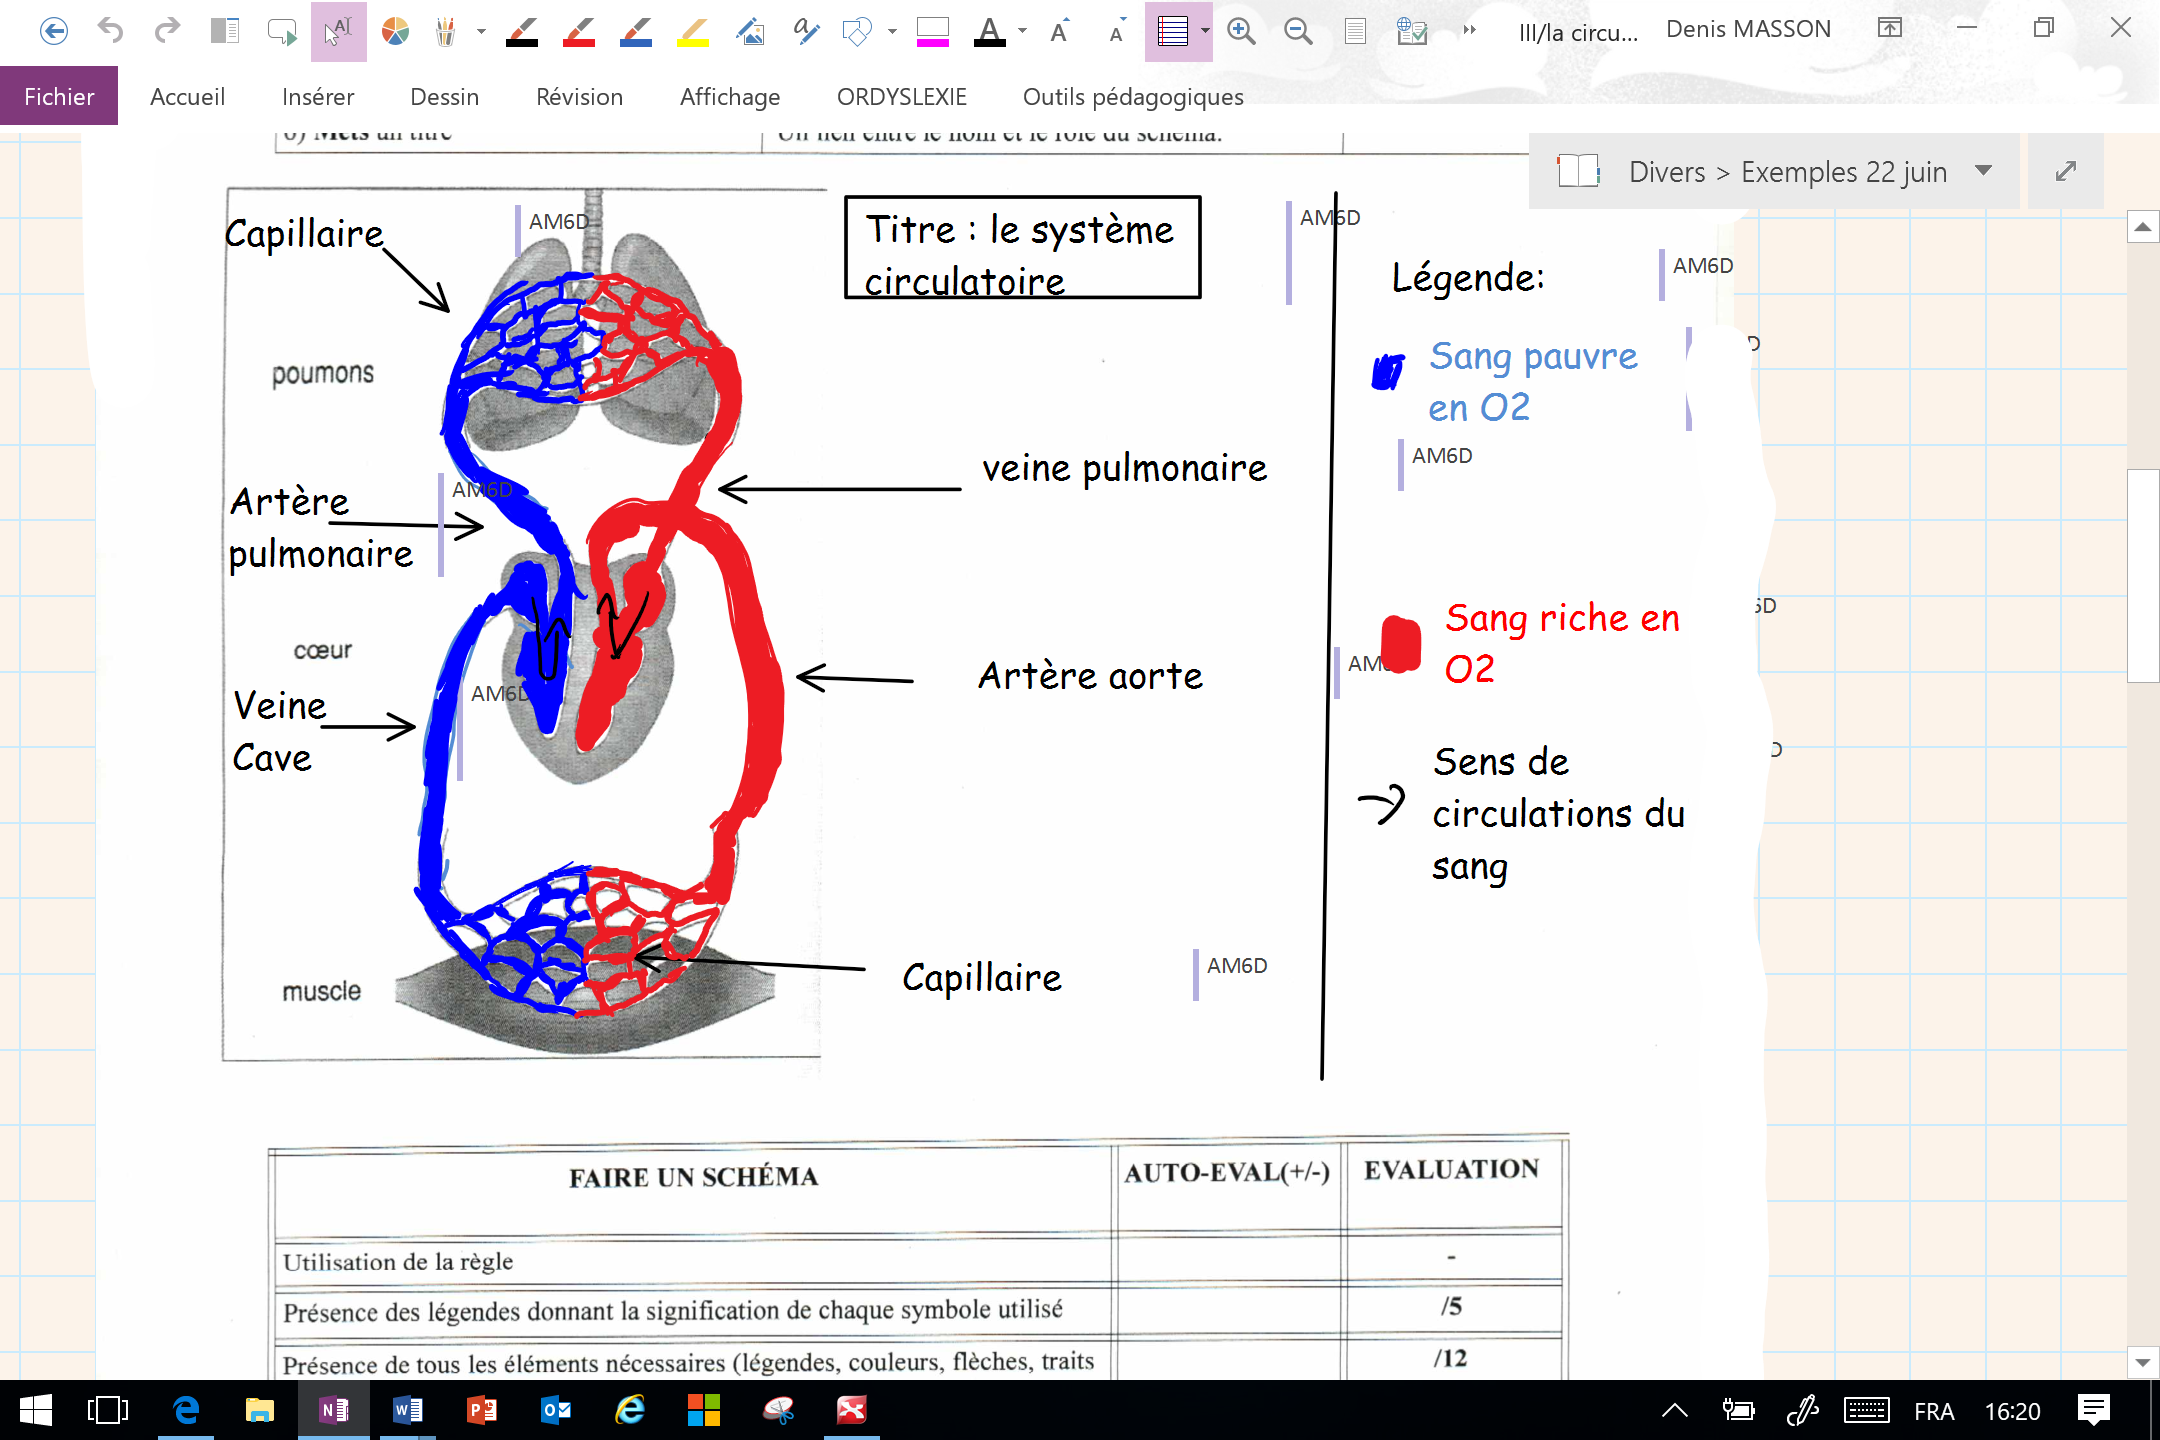Open the color wheel picker

click(395, 31)
